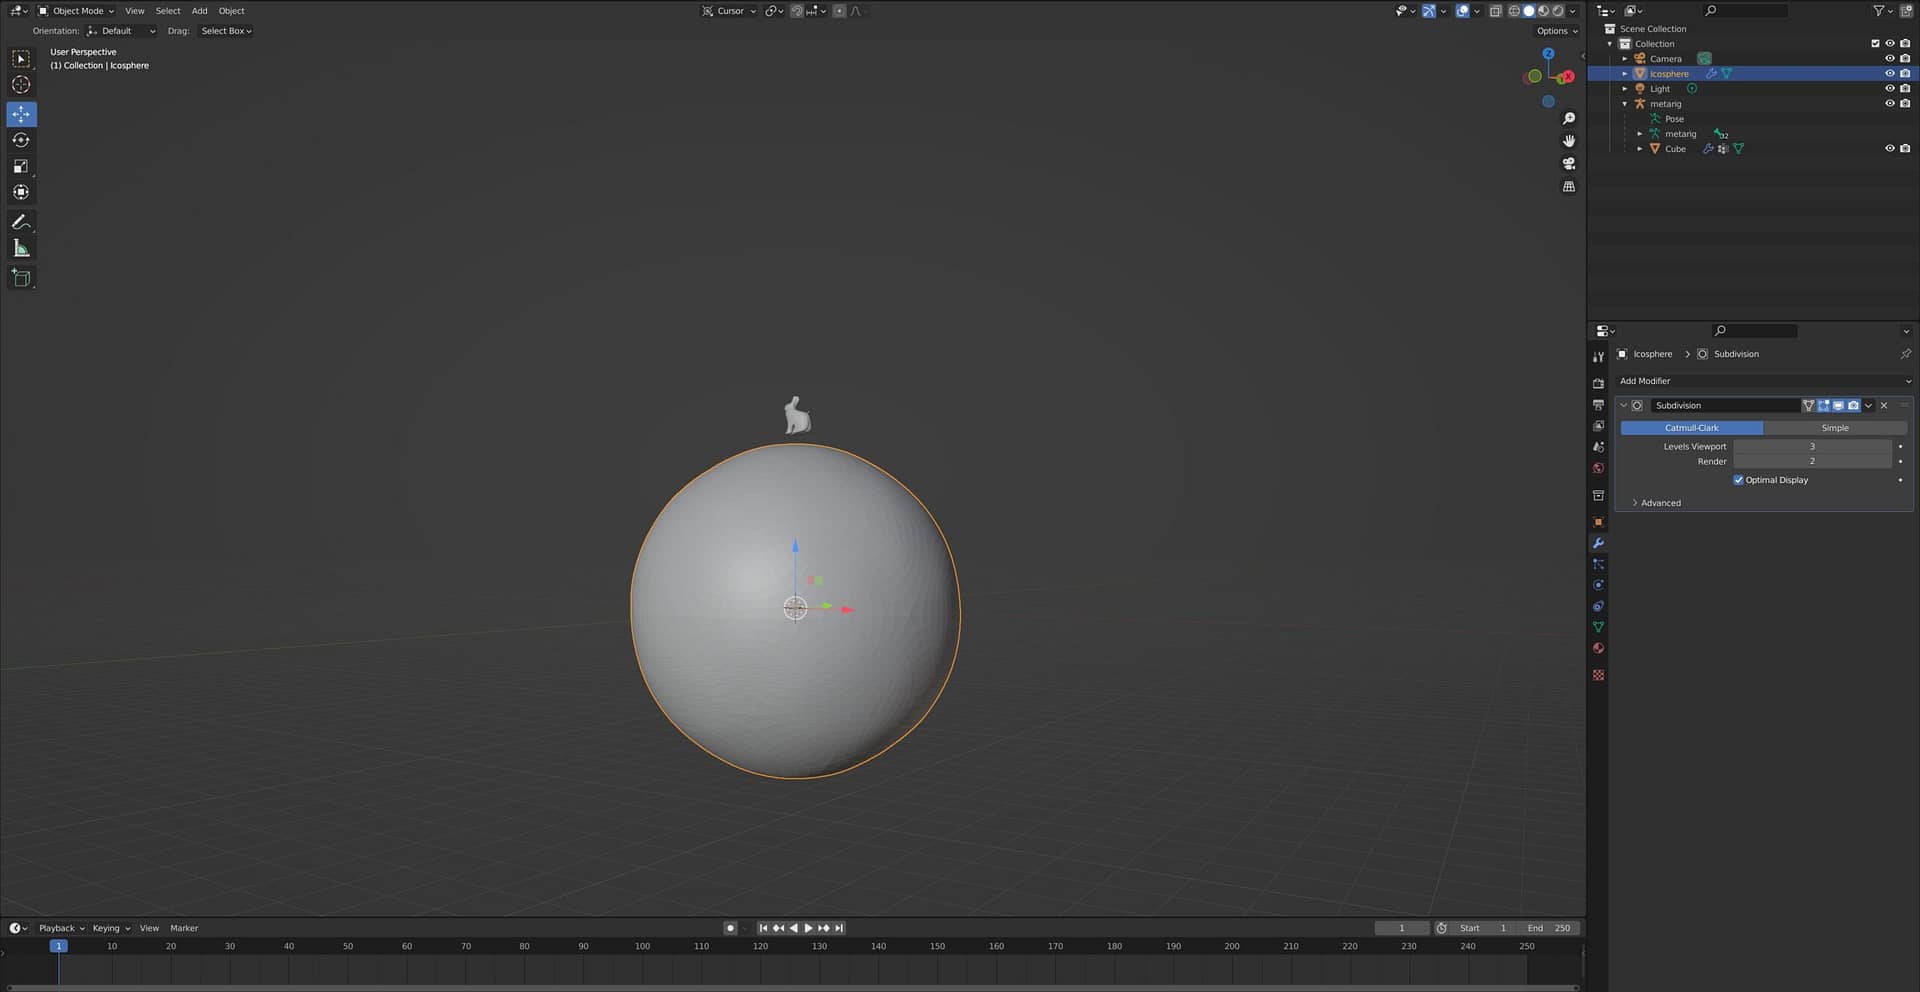This screenshot has height=992, width=1920.
Task: Select the Rotate tool in the toolbar
Action: pos(21,140)
